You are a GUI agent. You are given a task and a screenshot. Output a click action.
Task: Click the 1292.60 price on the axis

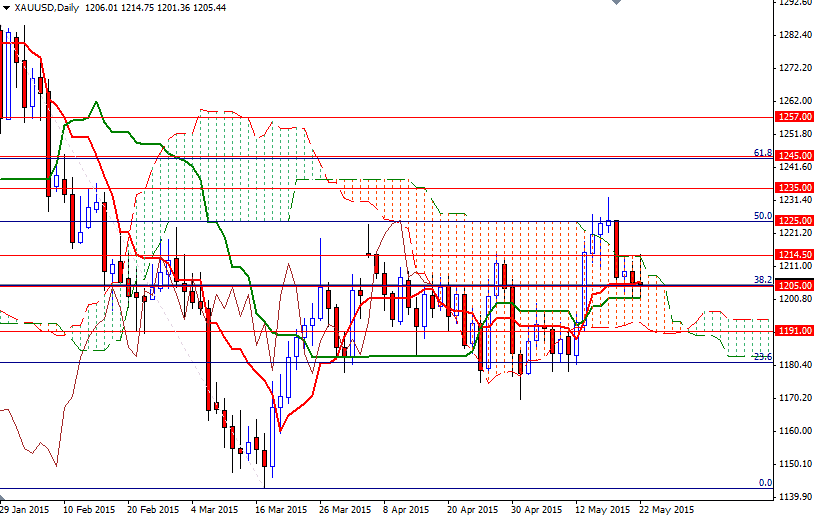(795, 3)
